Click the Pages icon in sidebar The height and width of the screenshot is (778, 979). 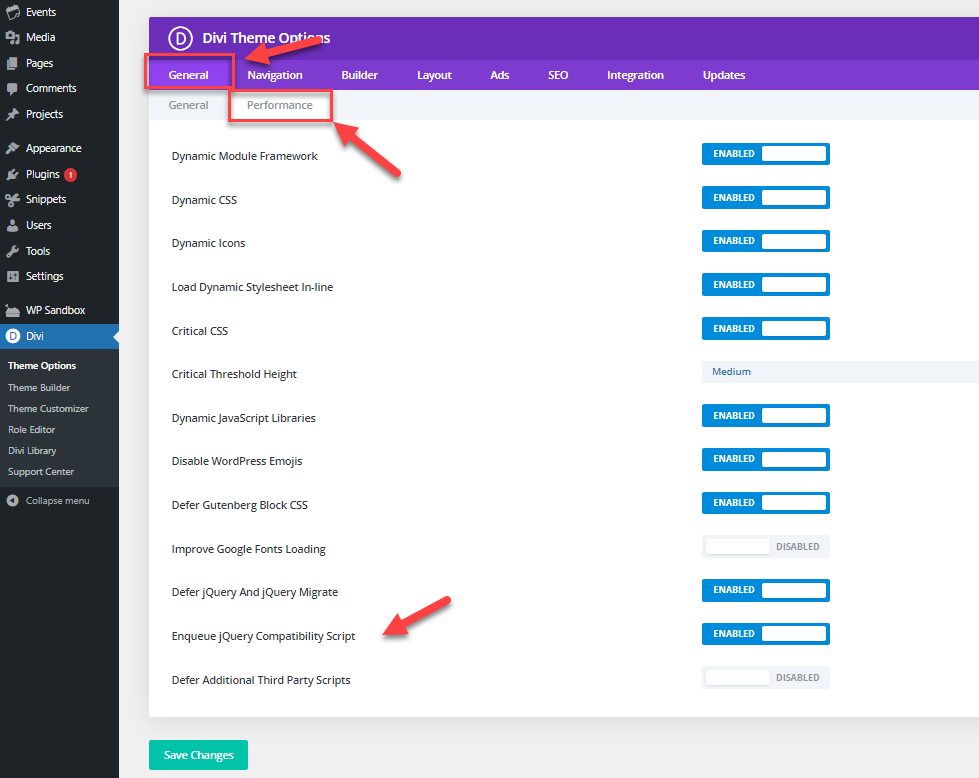point(12,63)
